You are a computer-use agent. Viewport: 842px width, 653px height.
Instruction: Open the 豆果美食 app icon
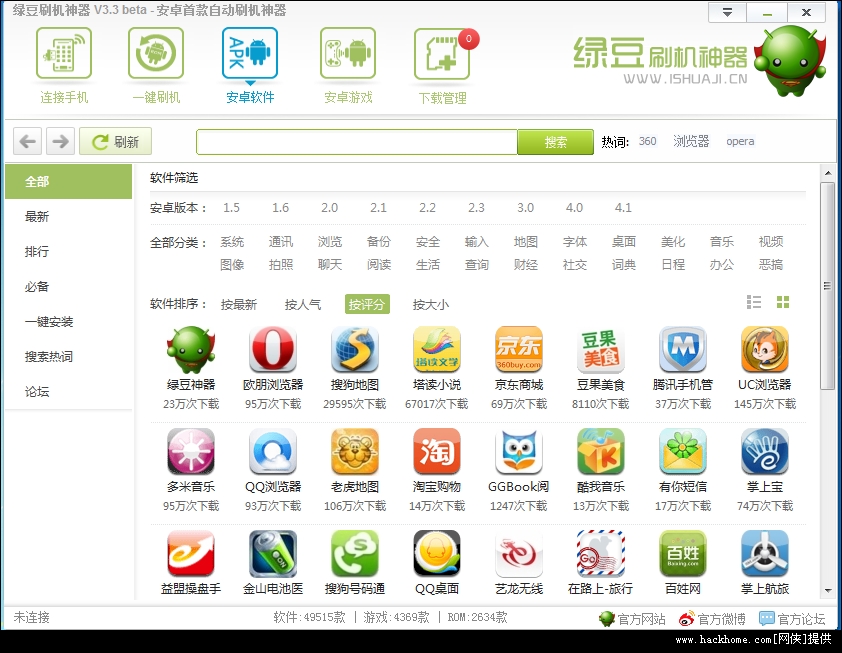tap(600, 350)
